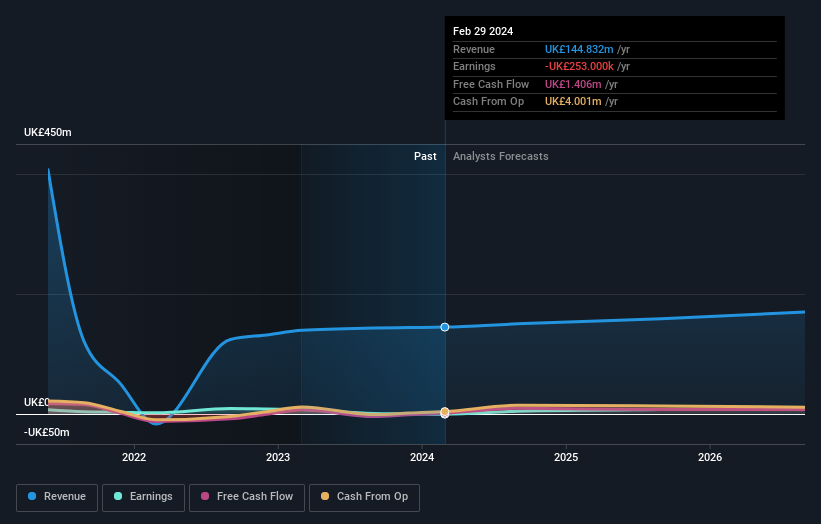
Task: Select the revenue data point marker at Feb 2024
Action: point(445,327)
